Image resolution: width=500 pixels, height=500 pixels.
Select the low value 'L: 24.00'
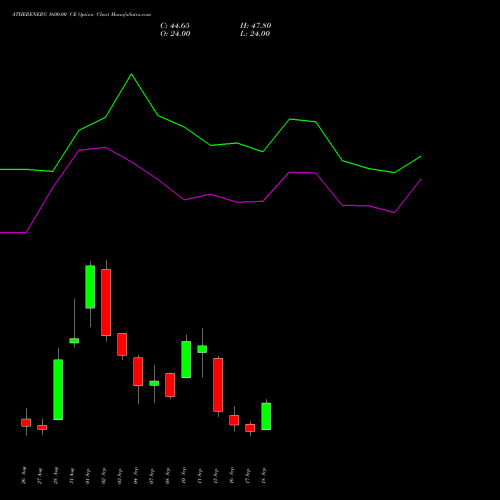tap(255, 34)
